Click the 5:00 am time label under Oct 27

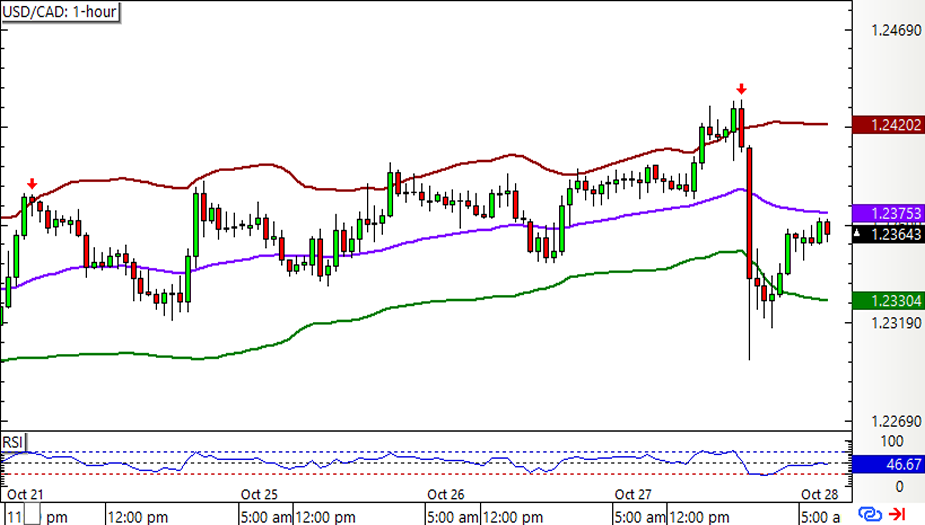click(x=639, y=517)
